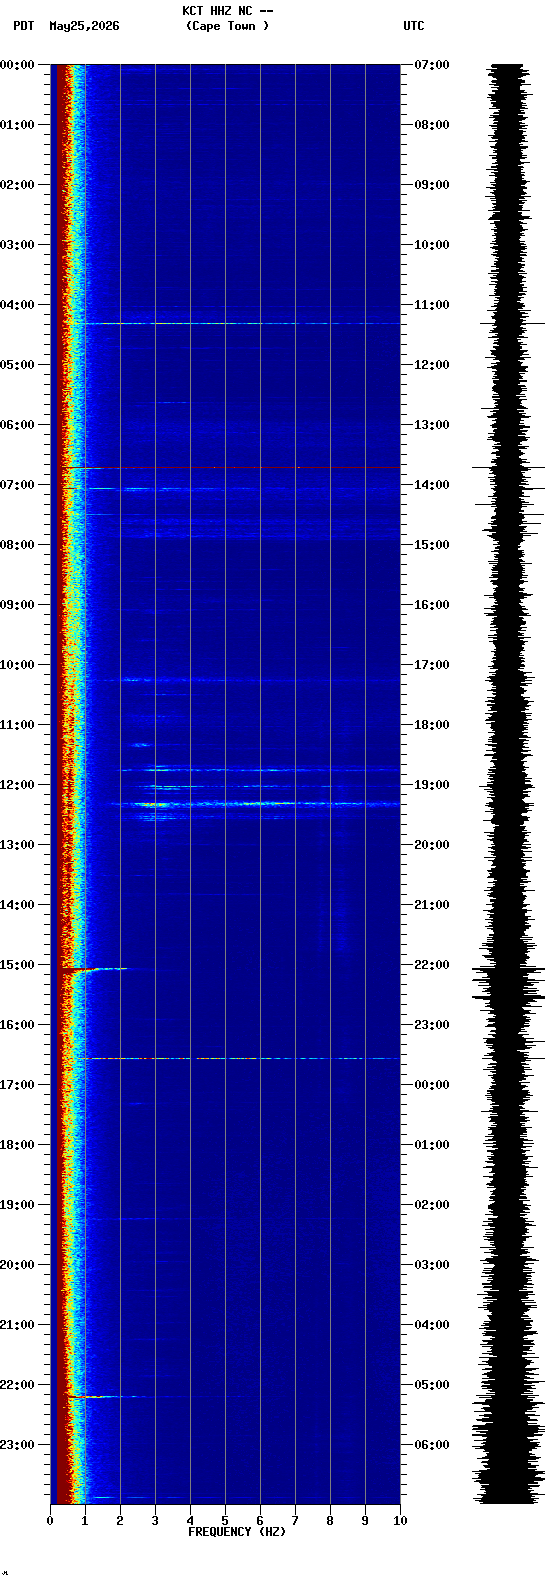Select the 04:00 label on PDT axis
The height and width of the screenshot is (1584, 552).
coord(18,305)
